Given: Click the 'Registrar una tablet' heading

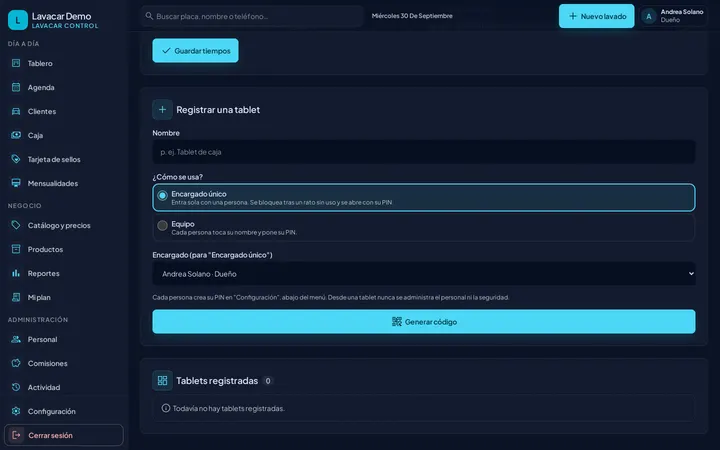Looking at the screenshot, I should (218, 110).
